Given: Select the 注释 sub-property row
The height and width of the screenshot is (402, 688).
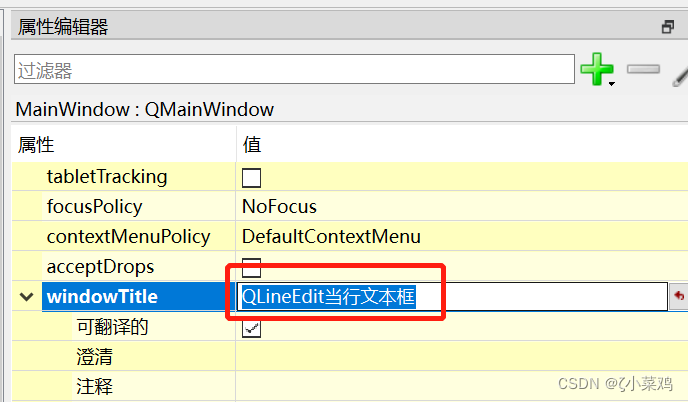Looking at the screenshot, I should 350,386.
